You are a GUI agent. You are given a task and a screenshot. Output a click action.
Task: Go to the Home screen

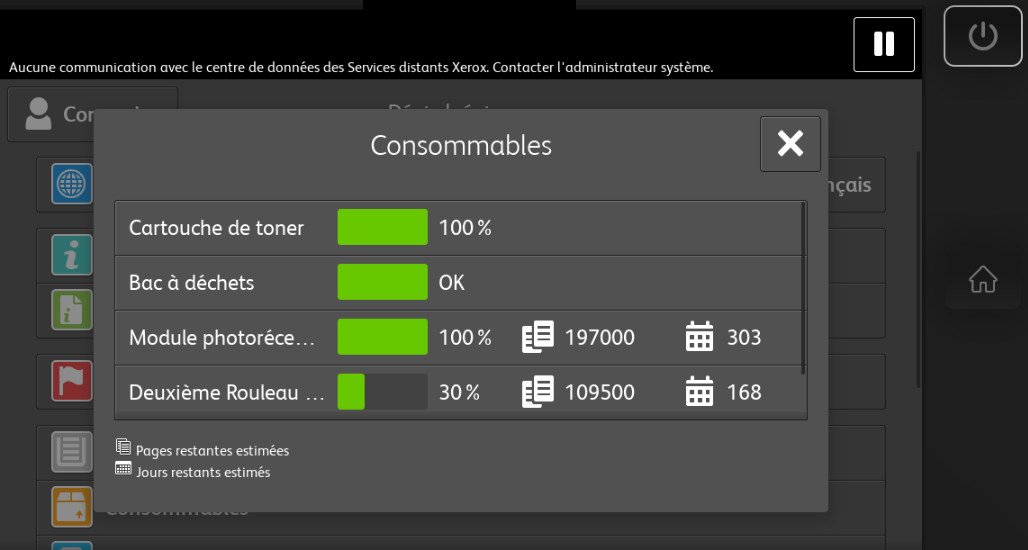click(x=982, y=280)
